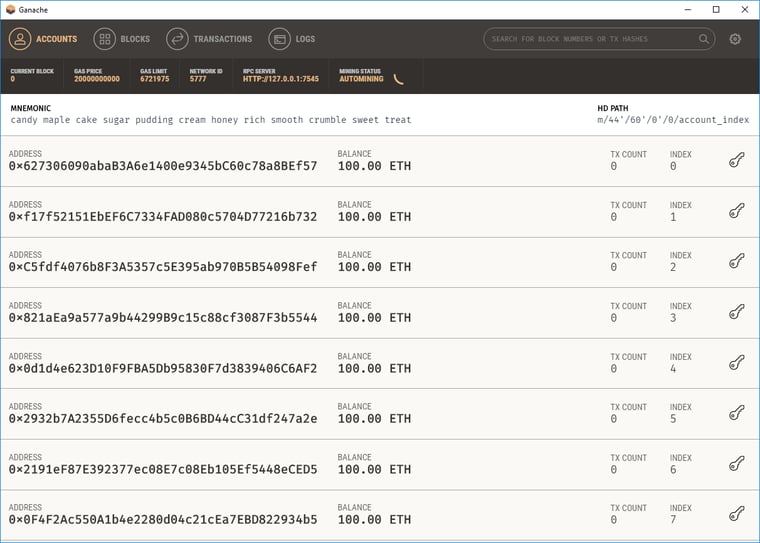
Task: Click the search magnifier icon
Action: 703,39
